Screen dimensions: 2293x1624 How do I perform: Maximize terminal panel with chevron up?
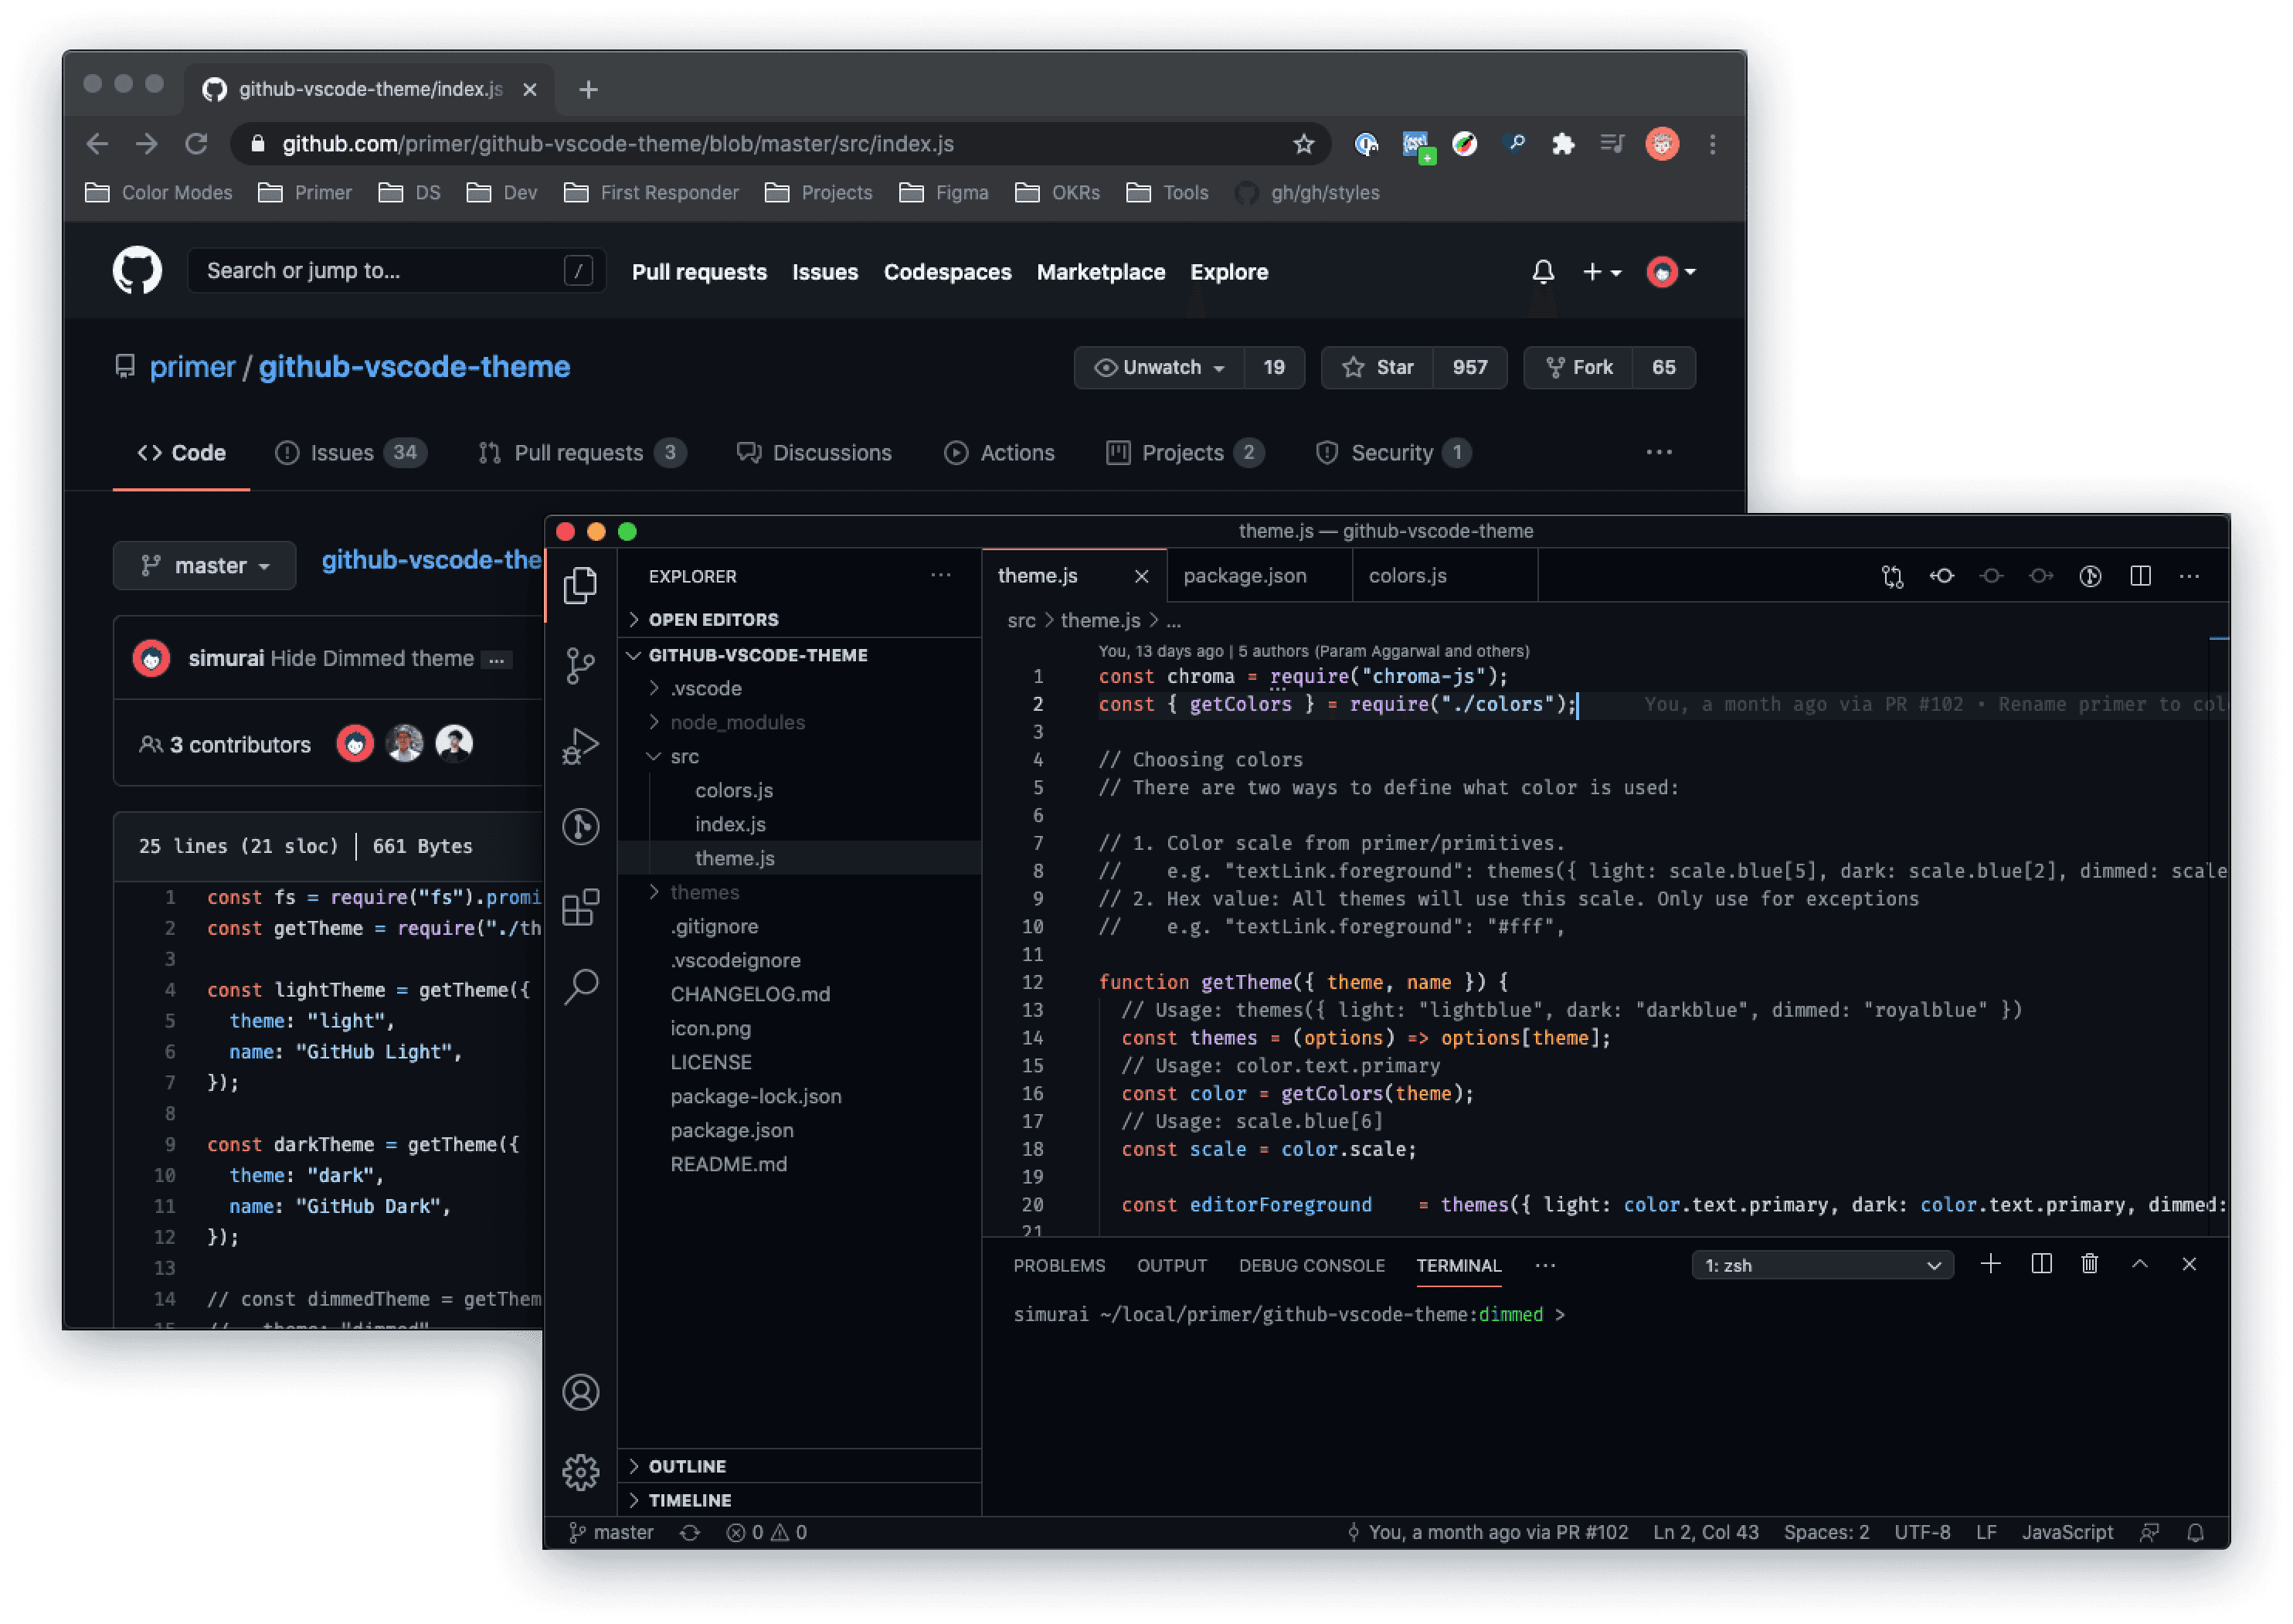(x=2139, y=1264)
